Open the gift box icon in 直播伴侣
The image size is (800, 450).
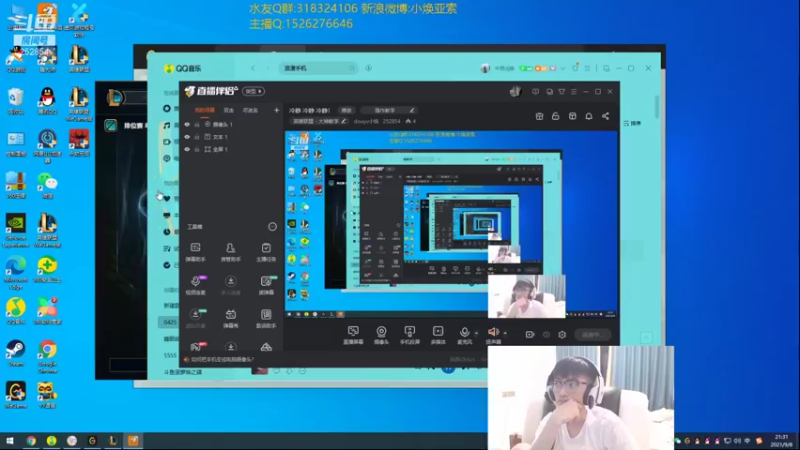coord(539,116)
